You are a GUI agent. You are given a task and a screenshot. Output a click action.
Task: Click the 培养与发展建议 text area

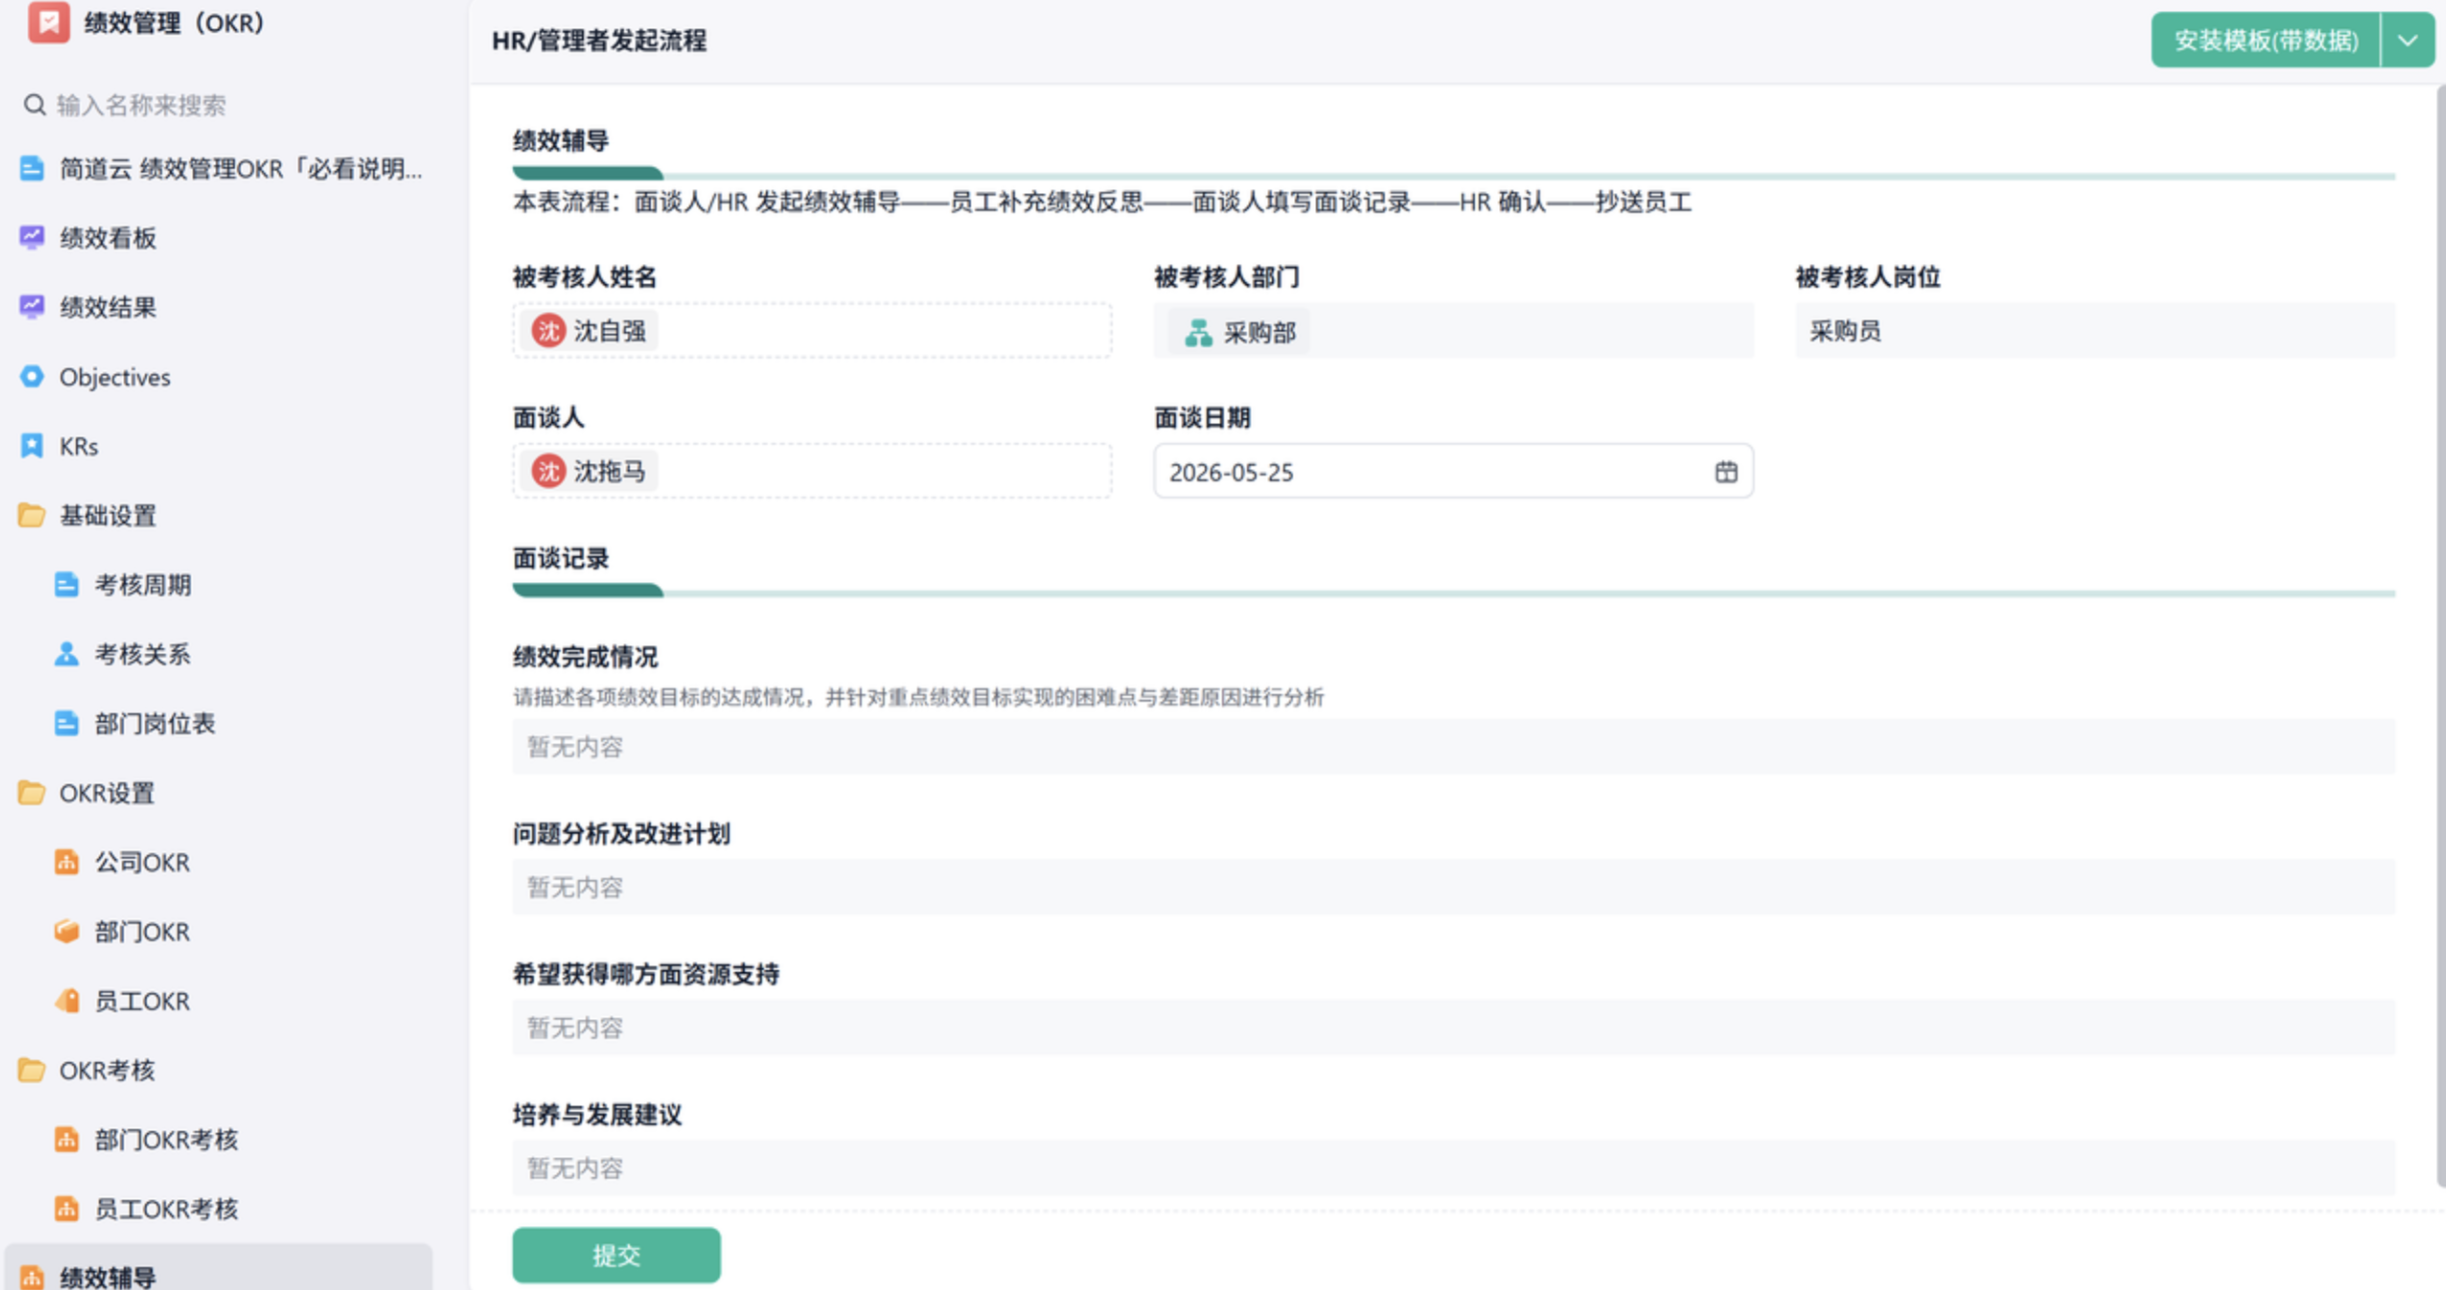[x=1454, y=1168]
